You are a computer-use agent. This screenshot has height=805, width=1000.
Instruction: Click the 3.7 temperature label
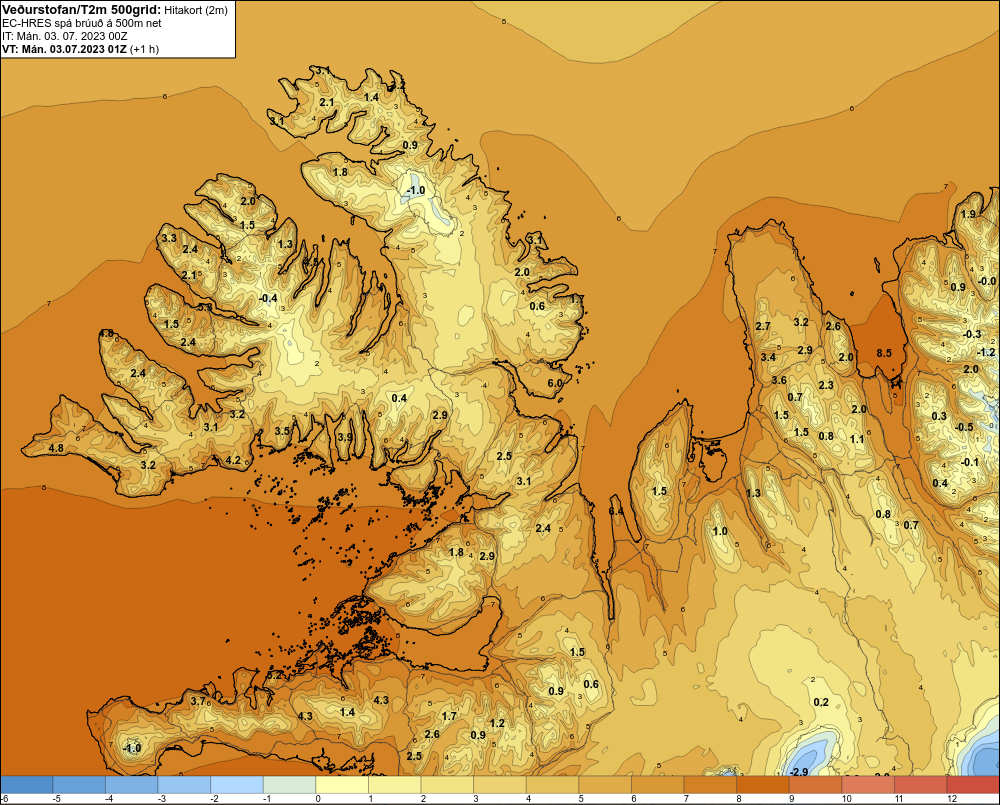pyautogui.click(x=198, y=701)
